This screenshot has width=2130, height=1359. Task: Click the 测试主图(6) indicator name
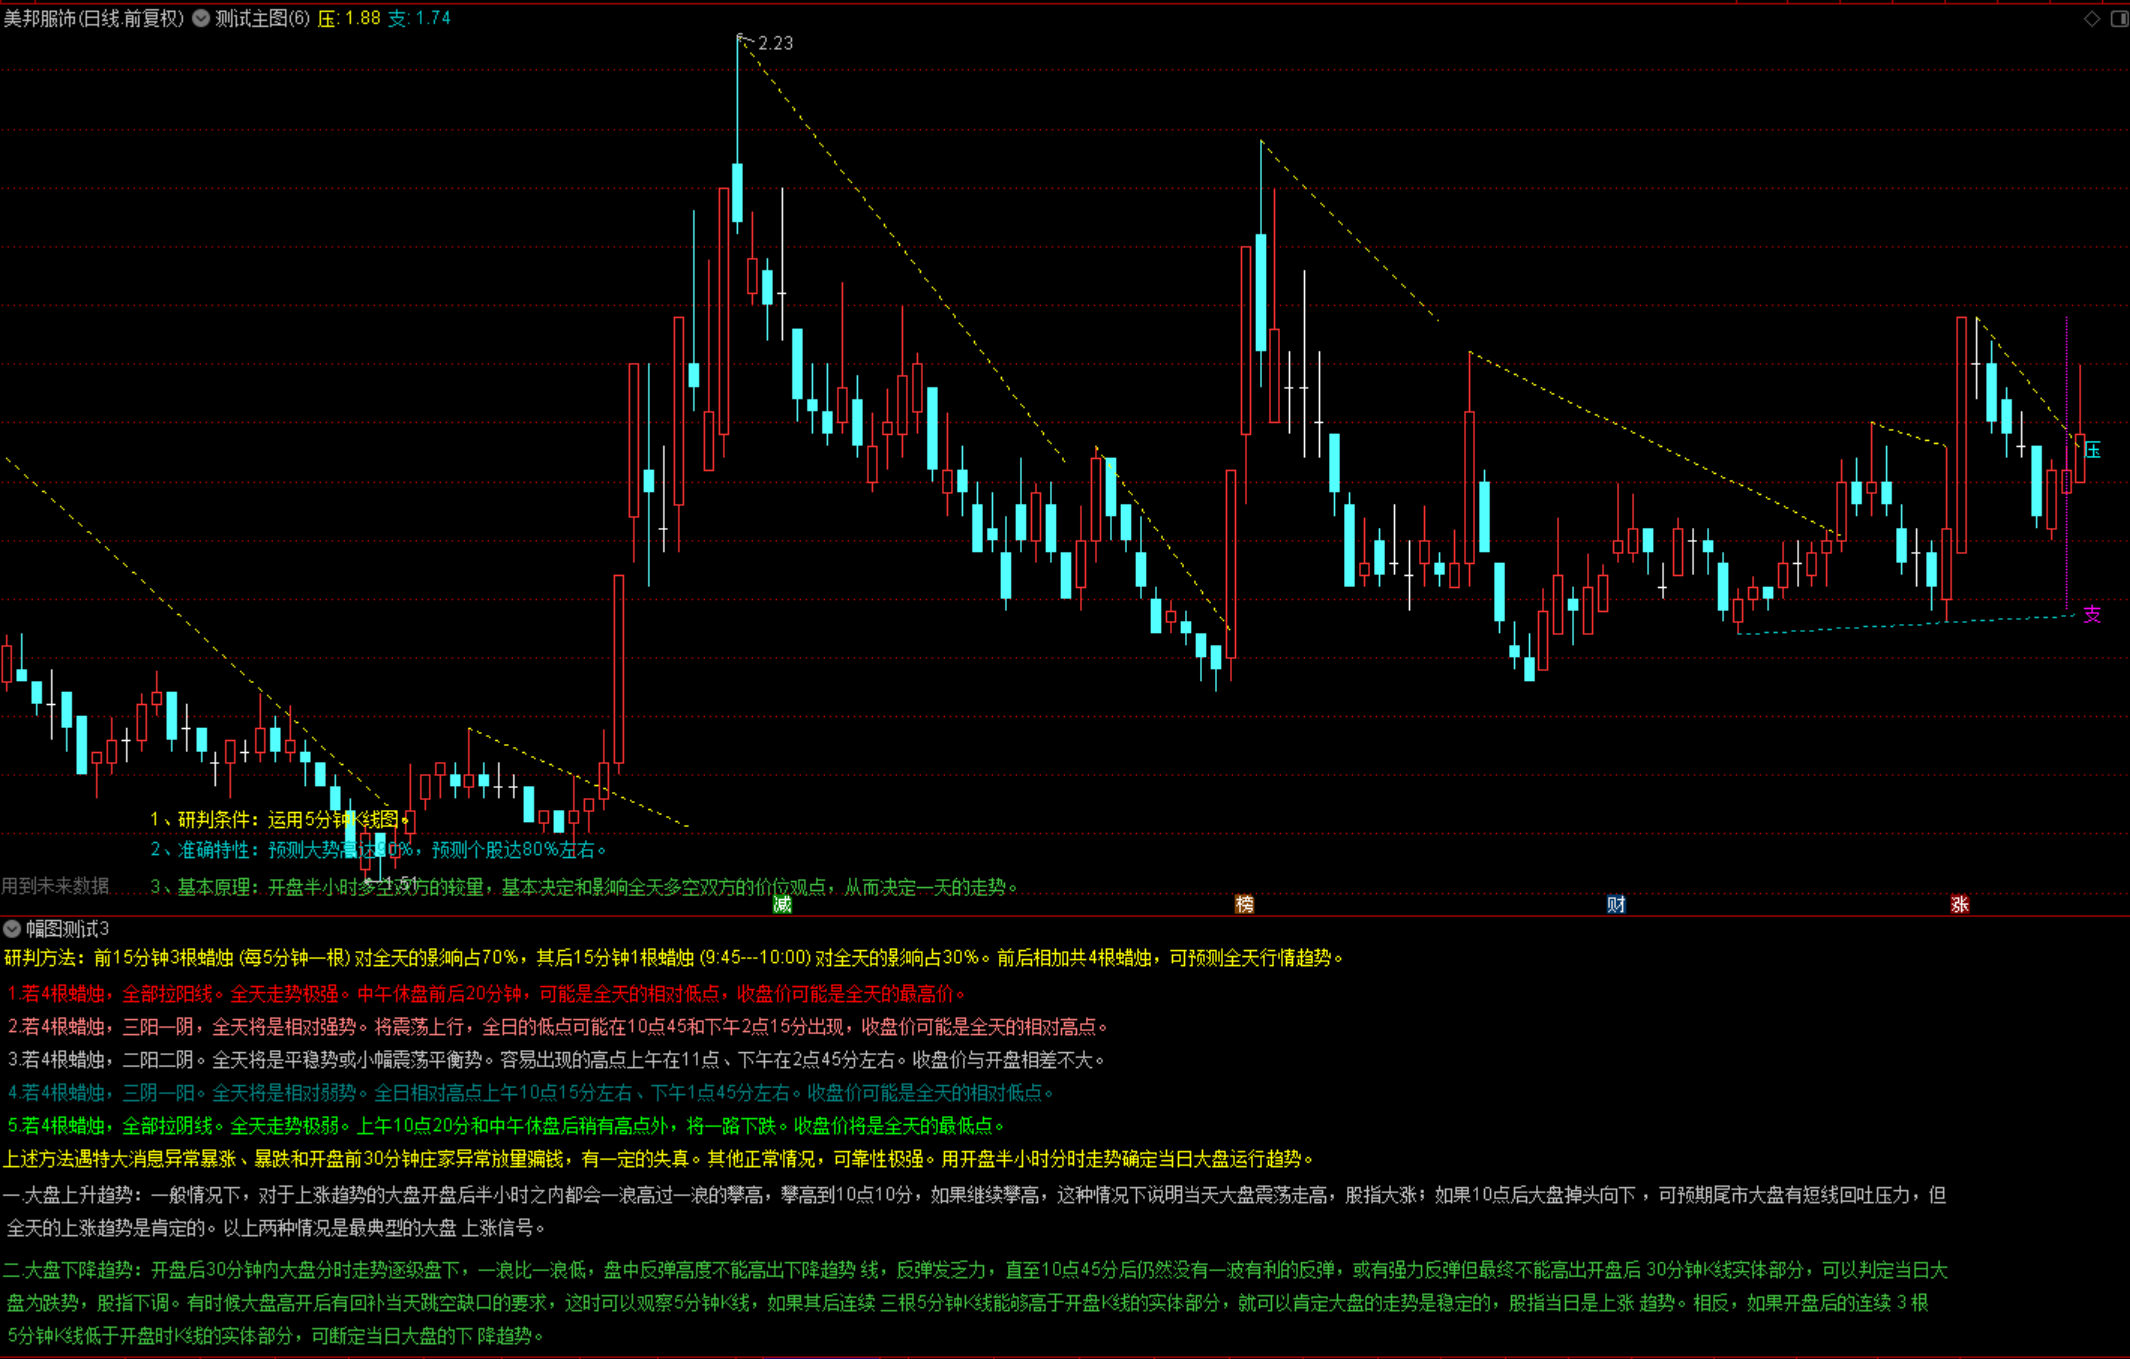[x=262, y=18]
